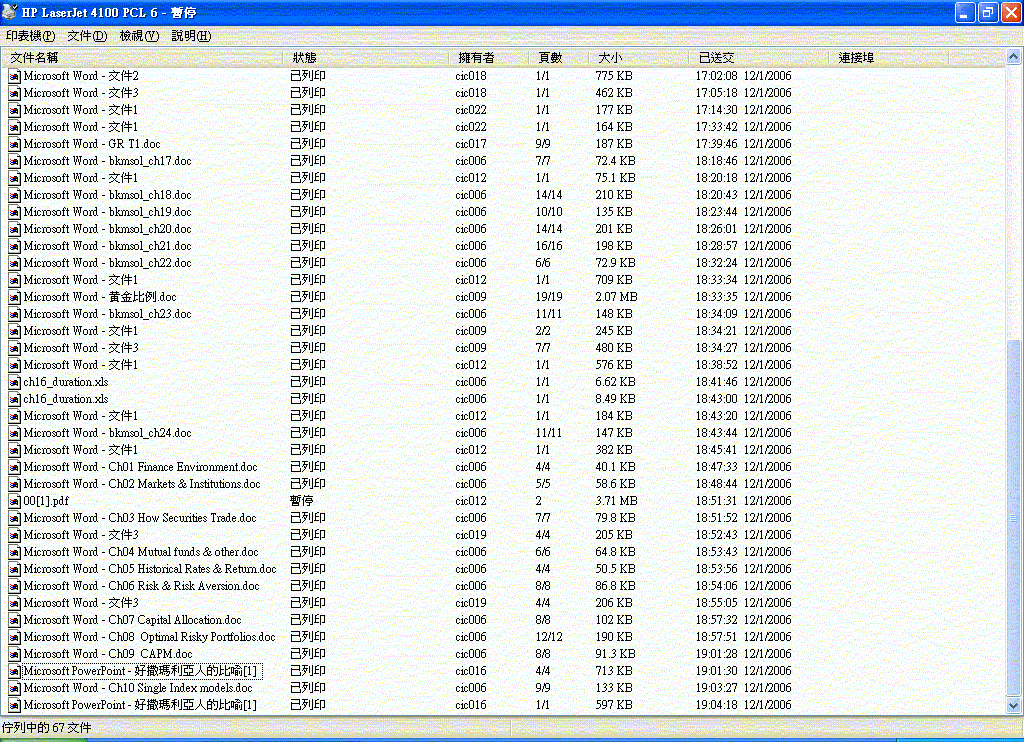Sort by 擁有者 column header
The width and height of the screenshot is (1024, 742).
[488, 58]
